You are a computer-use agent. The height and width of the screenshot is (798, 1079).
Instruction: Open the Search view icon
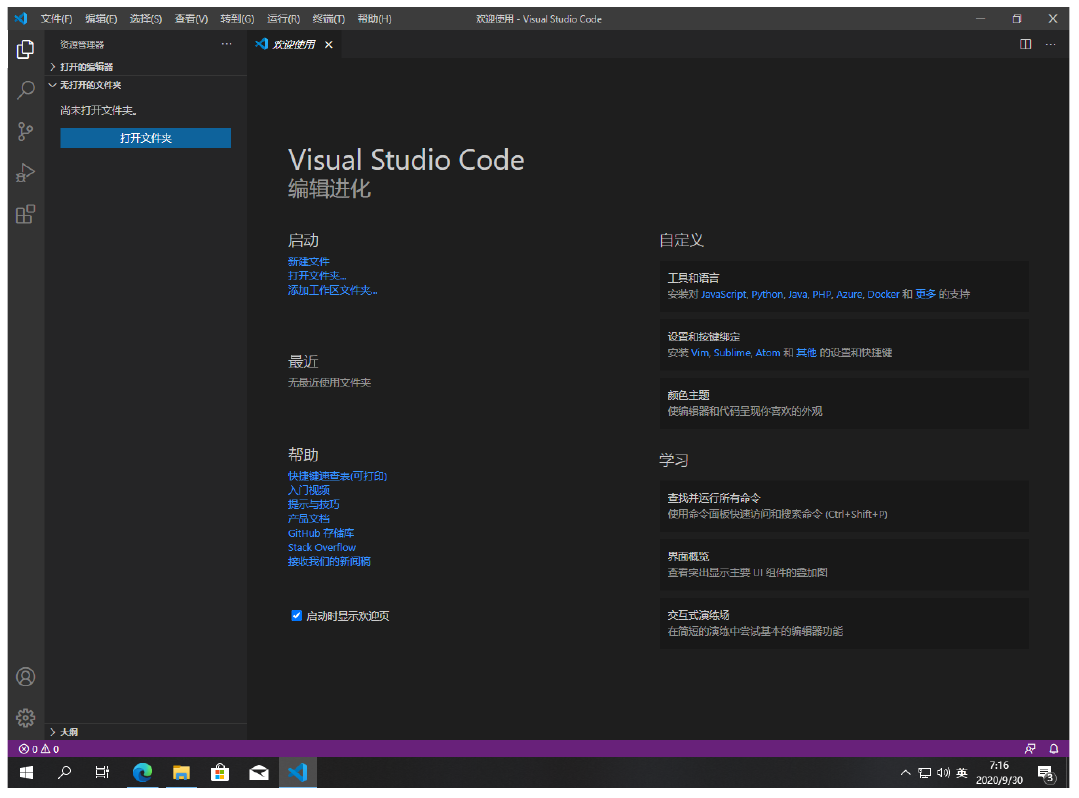(x=26, y=90)
